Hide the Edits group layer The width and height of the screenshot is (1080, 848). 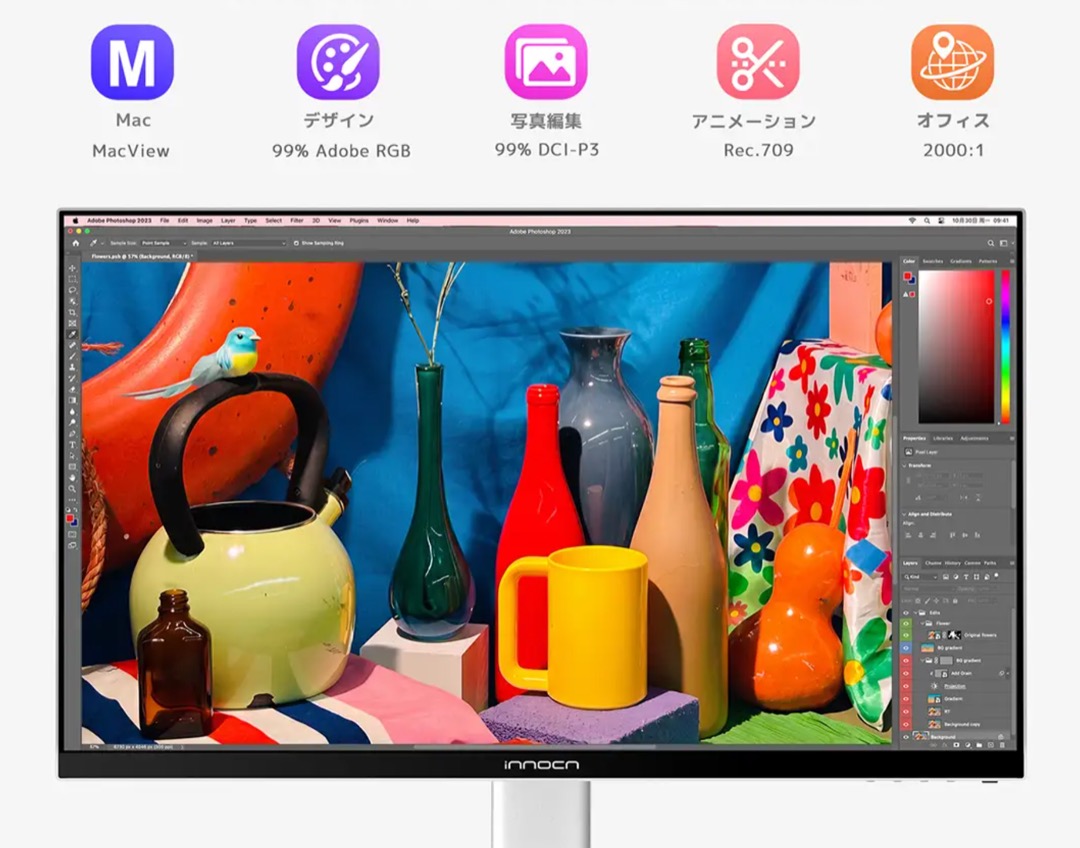click(x=906, y=613)
